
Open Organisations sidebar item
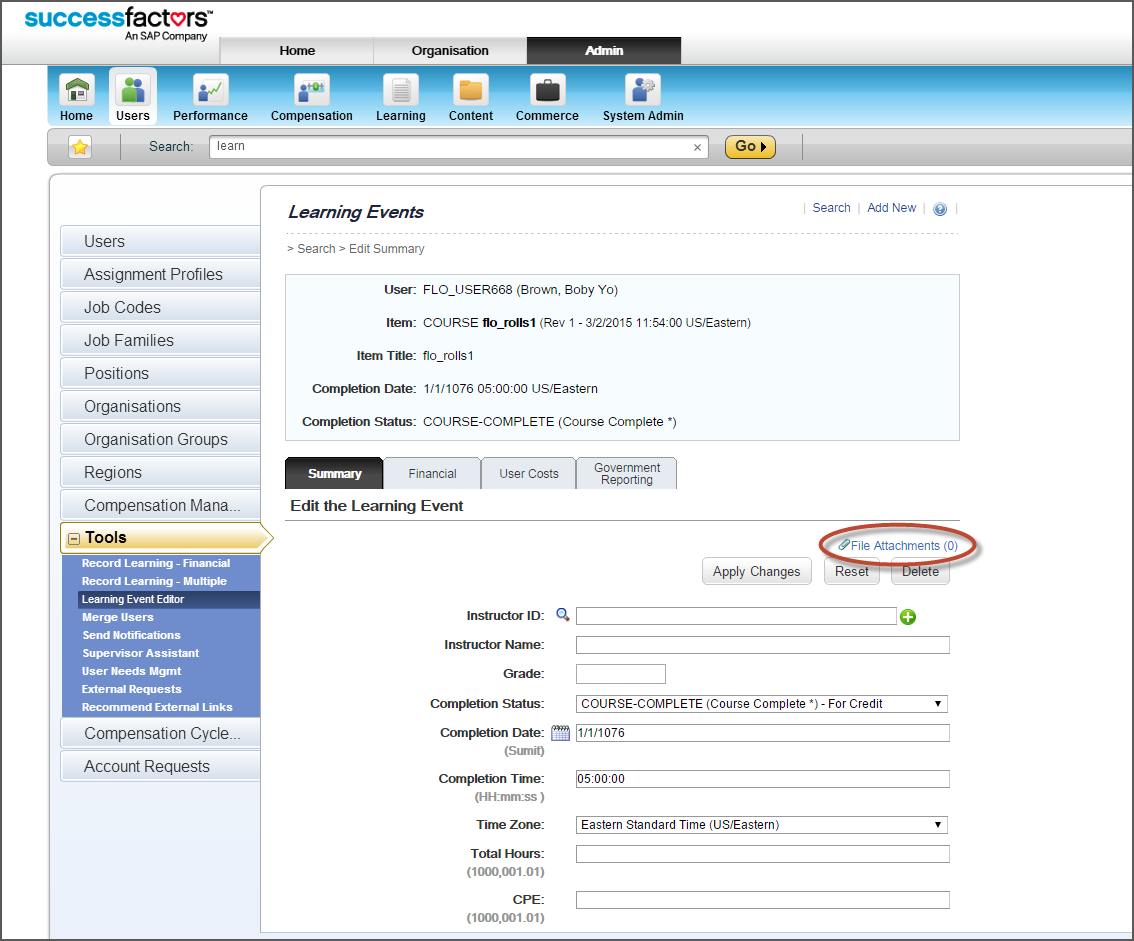pyautogui.click(x=161, y=406)
